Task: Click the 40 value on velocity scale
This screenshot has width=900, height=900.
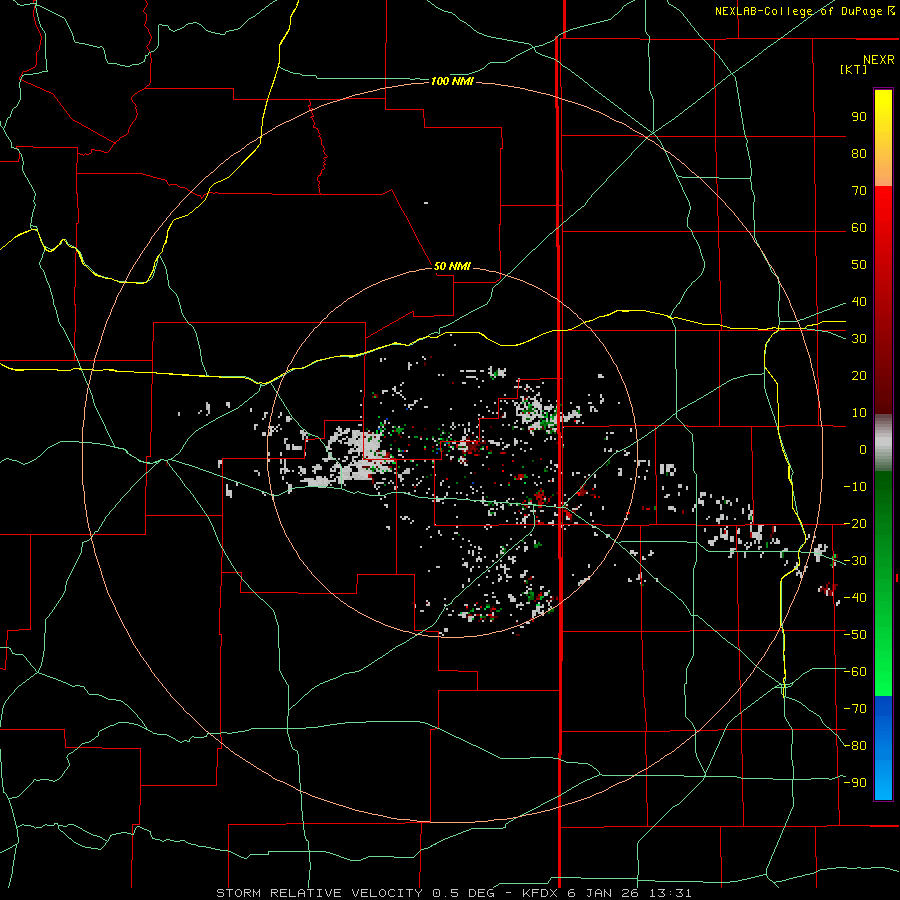Action: click(859, 301)
